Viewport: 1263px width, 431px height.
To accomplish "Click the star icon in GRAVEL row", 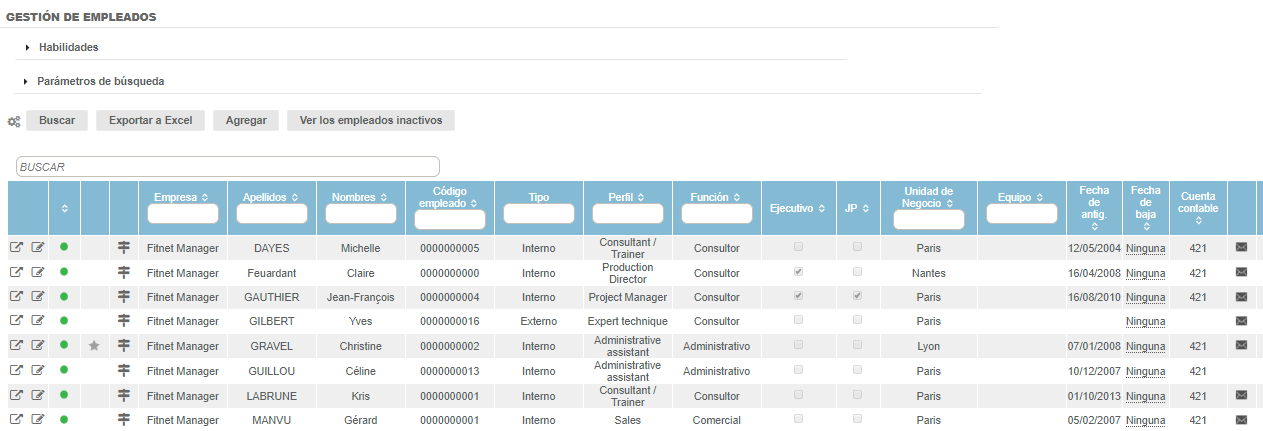I will pos(95,346).
